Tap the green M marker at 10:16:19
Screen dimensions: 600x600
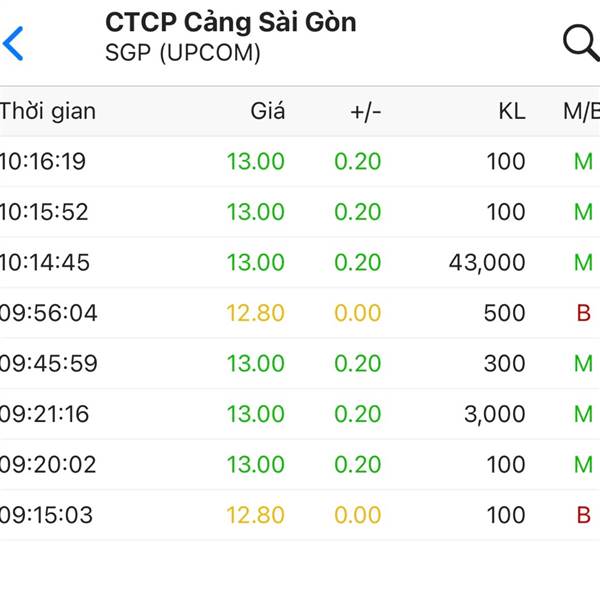pos(584,161)
